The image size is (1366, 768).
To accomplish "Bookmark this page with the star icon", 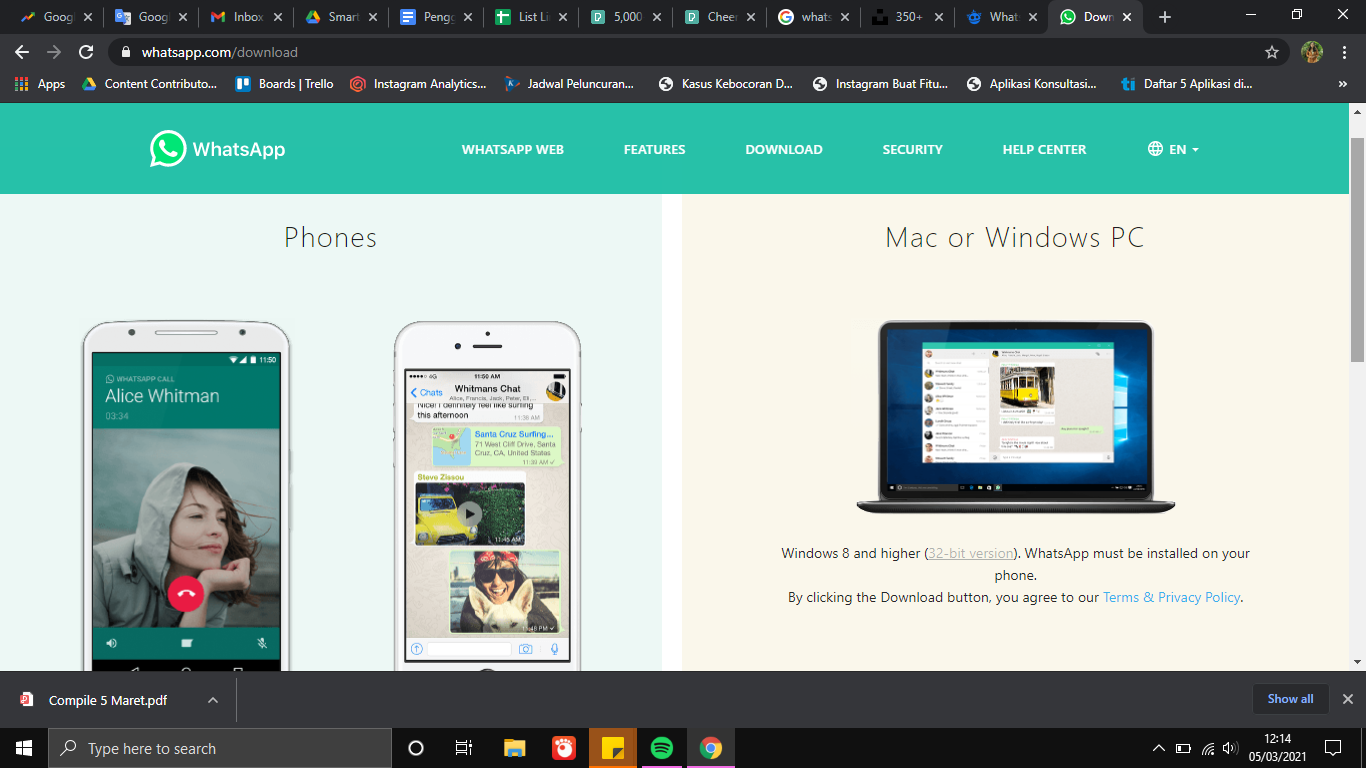I will point(1272,52).
